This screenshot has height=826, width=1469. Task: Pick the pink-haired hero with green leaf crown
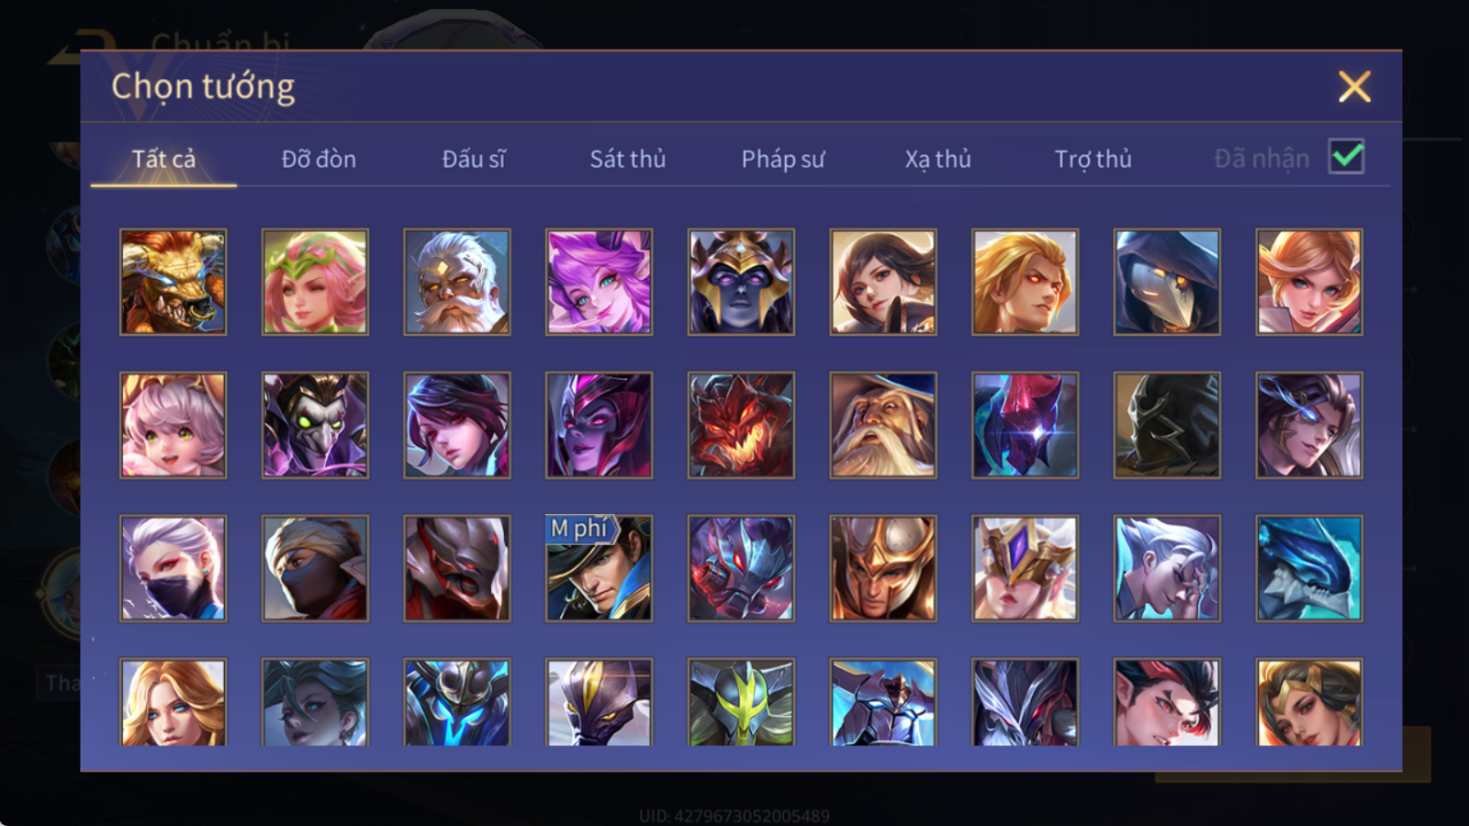click(315, 282)
